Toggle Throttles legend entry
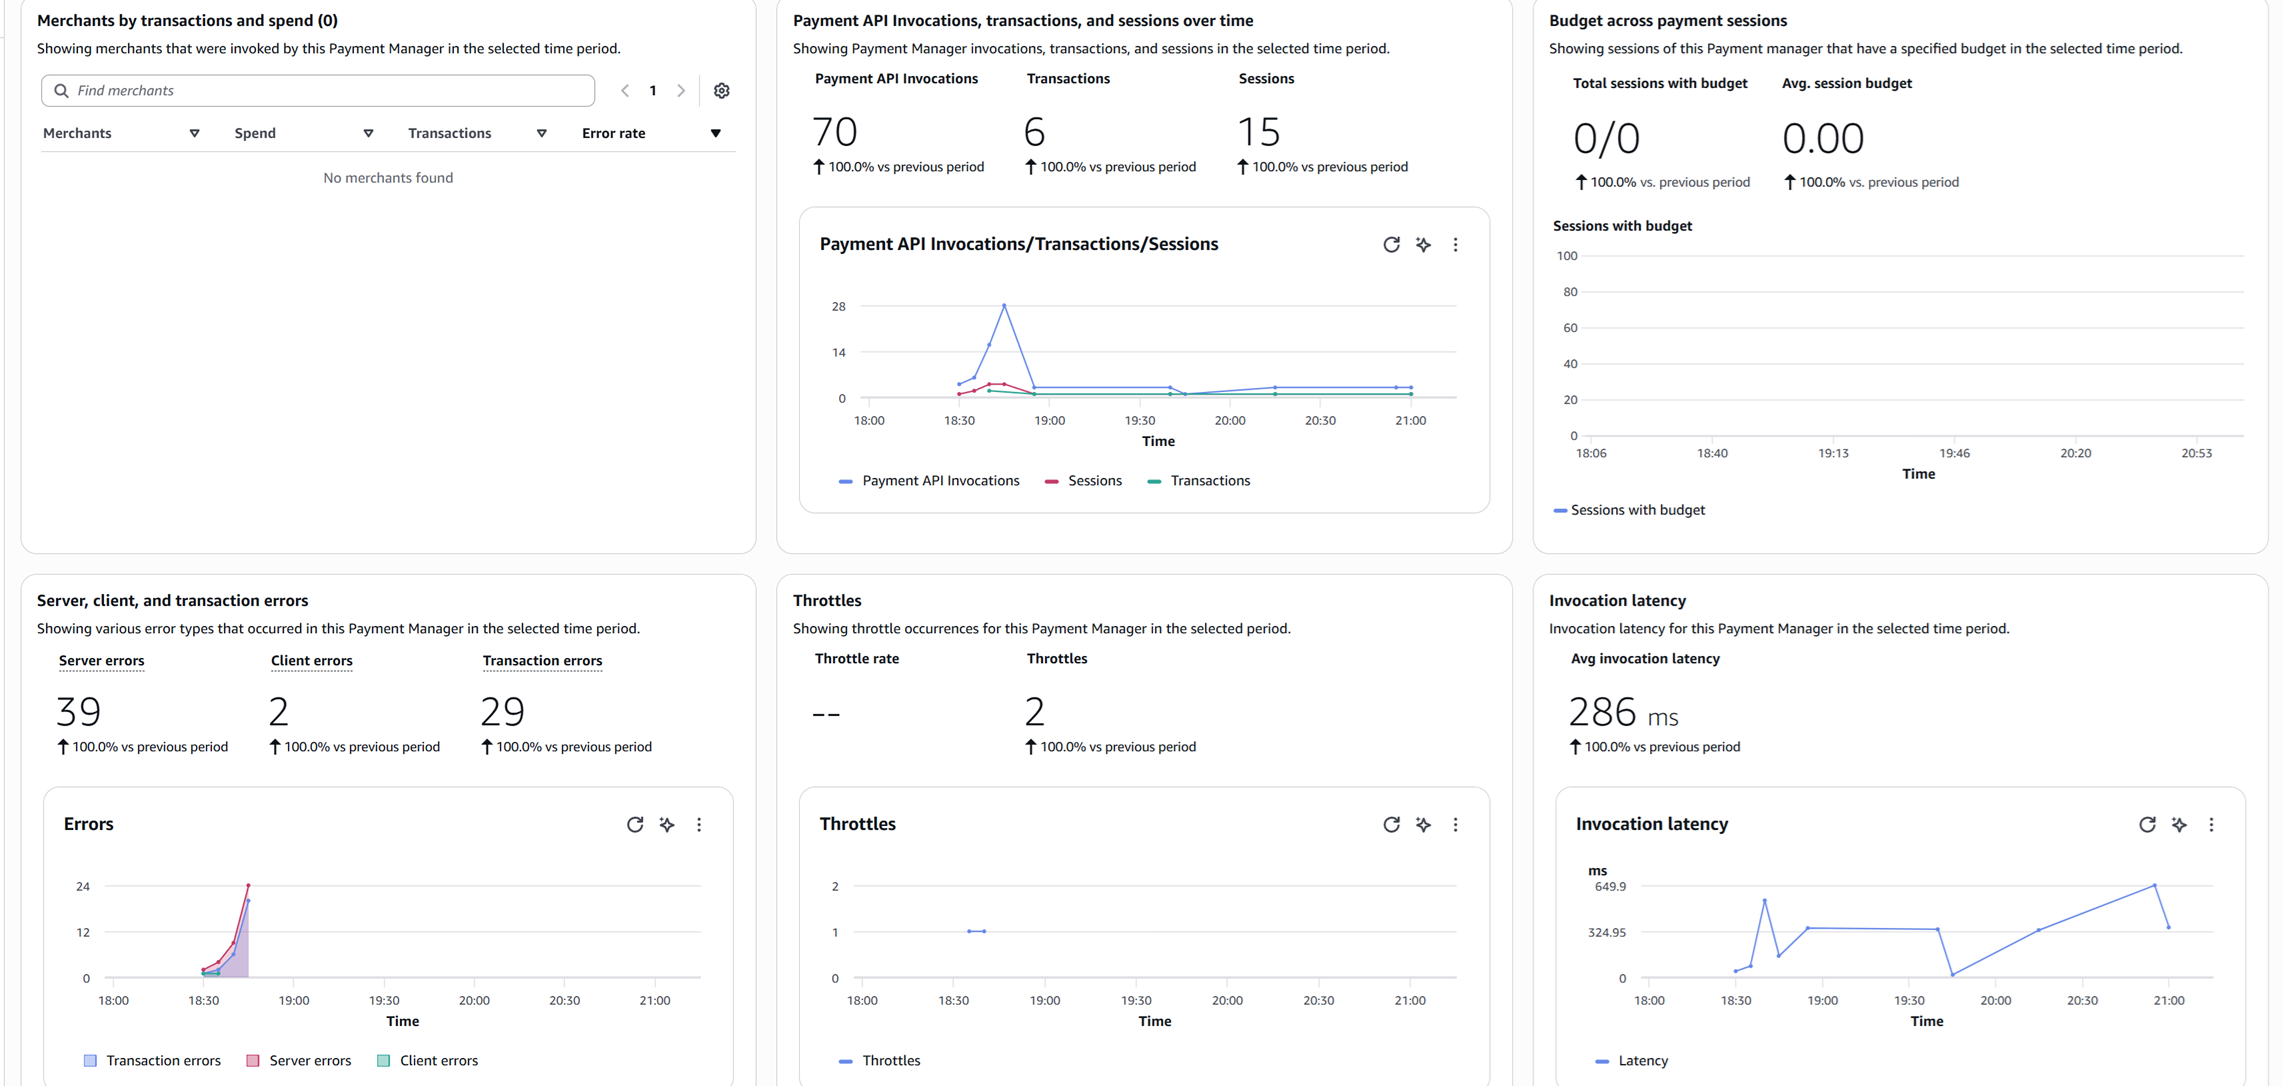This screenshot has height=1086, width=2282. 879,1061
